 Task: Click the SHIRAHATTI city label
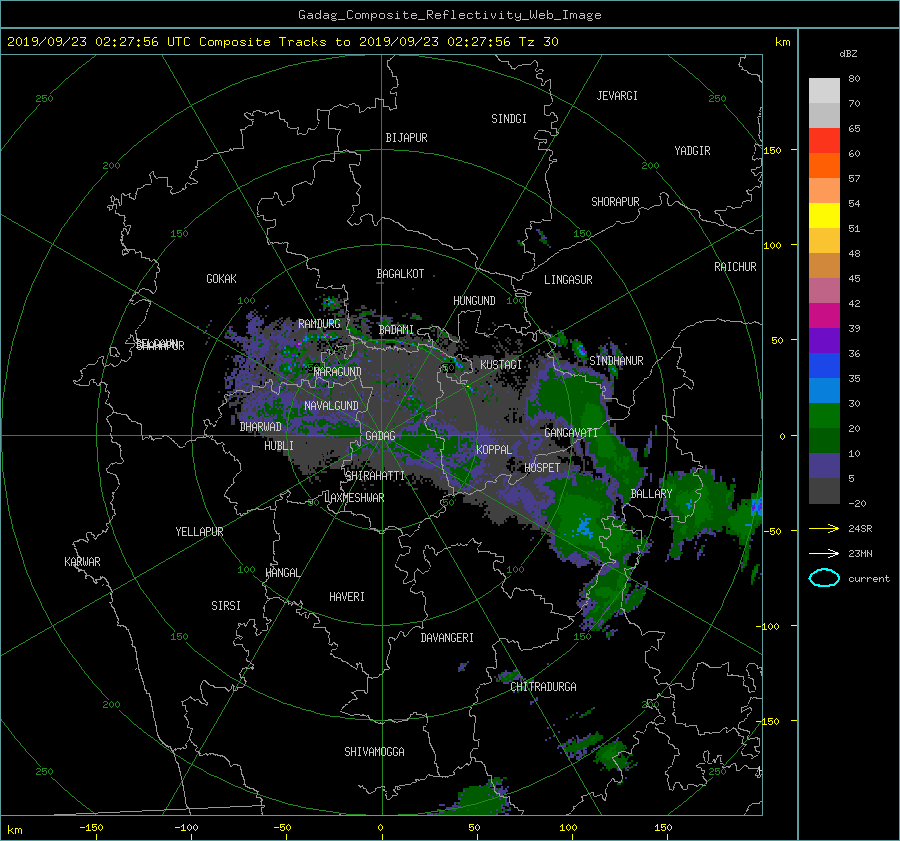pyautogui.click(x=375, y=476)
